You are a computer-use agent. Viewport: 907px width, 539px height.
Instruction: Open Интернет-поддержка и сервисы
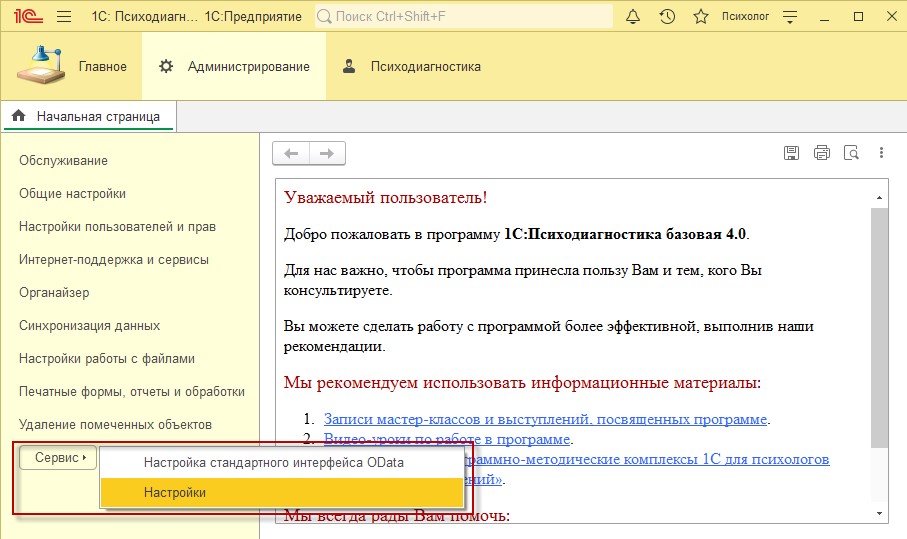tap(114, 259)
